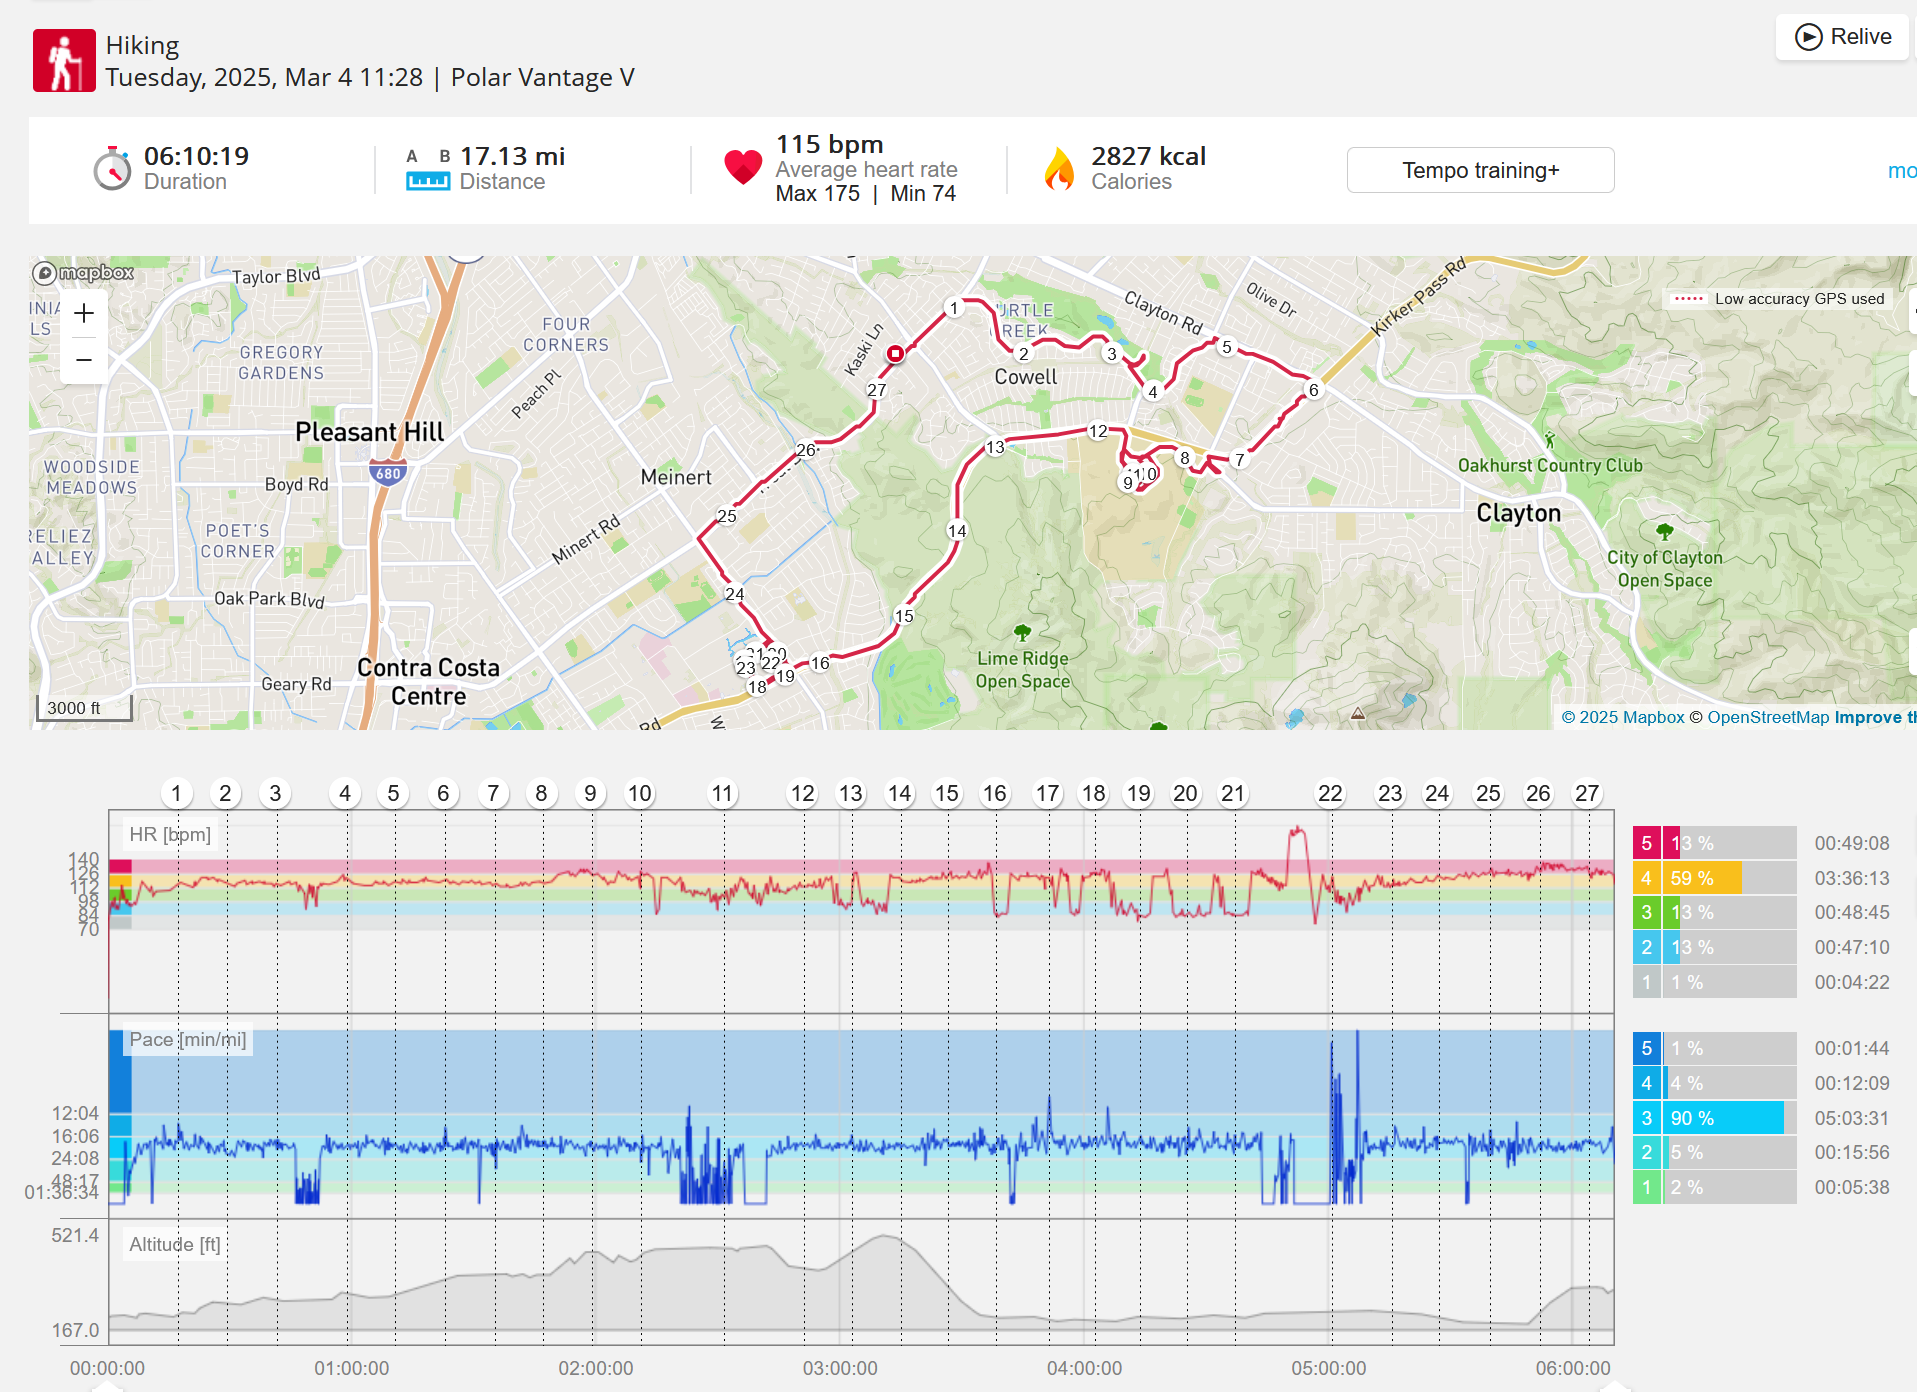
Task: Zoom out on the map
Action: 84,360
